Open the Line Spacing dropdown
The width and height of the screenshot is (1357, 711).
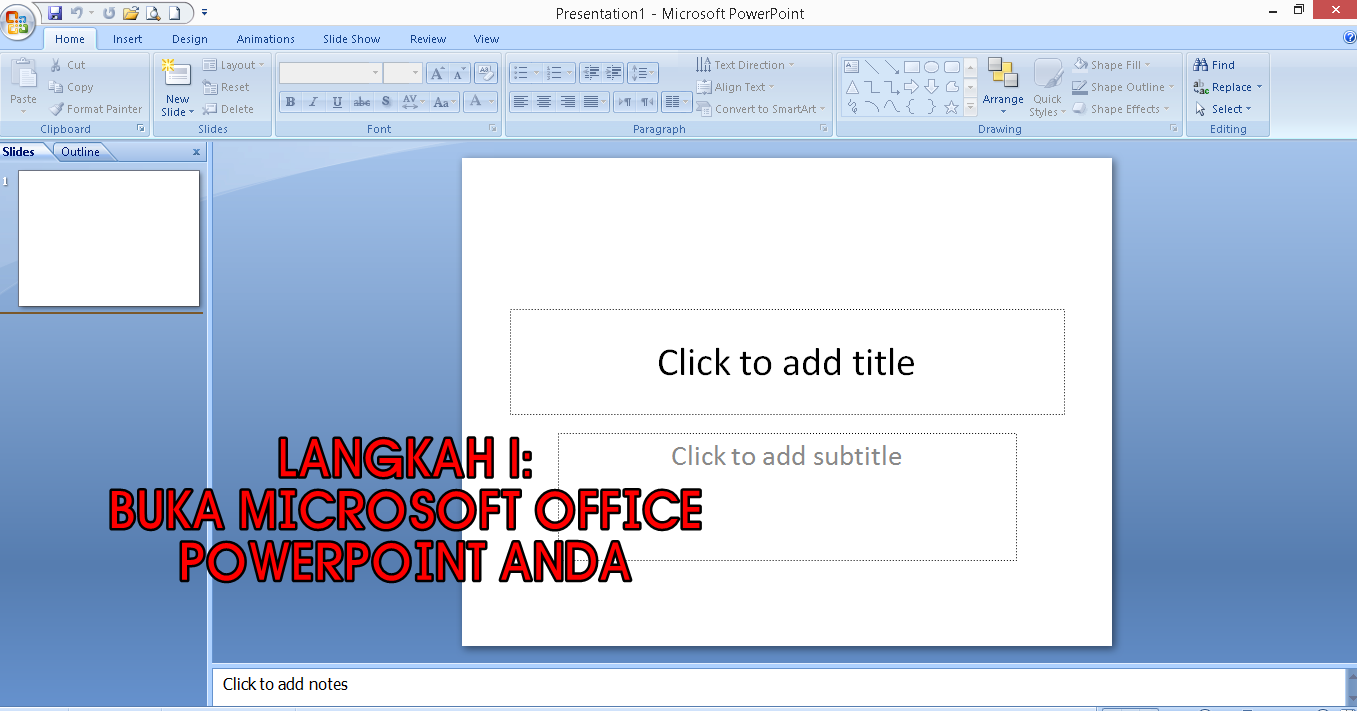(x=643, y=73)
